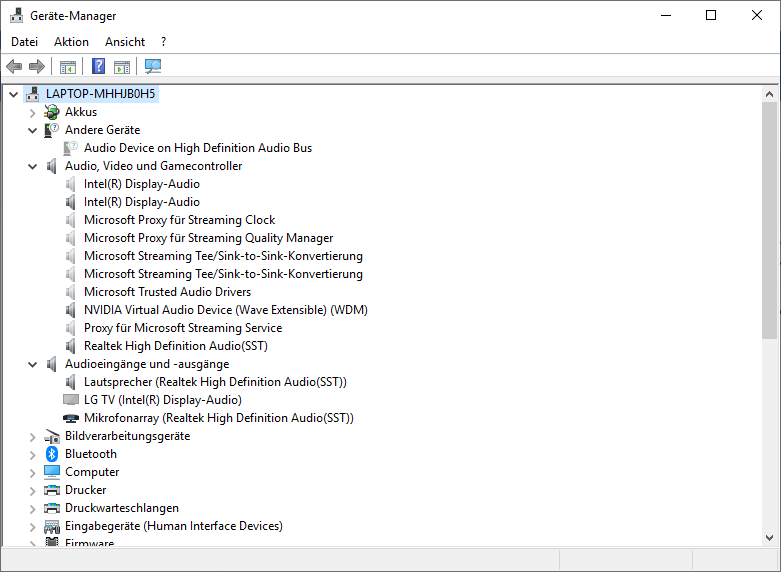Select Mikrofonarray (Realtek High Definition Audio(SST)) text
Viewport: 781px width, 572px height.
coord(219,418)
